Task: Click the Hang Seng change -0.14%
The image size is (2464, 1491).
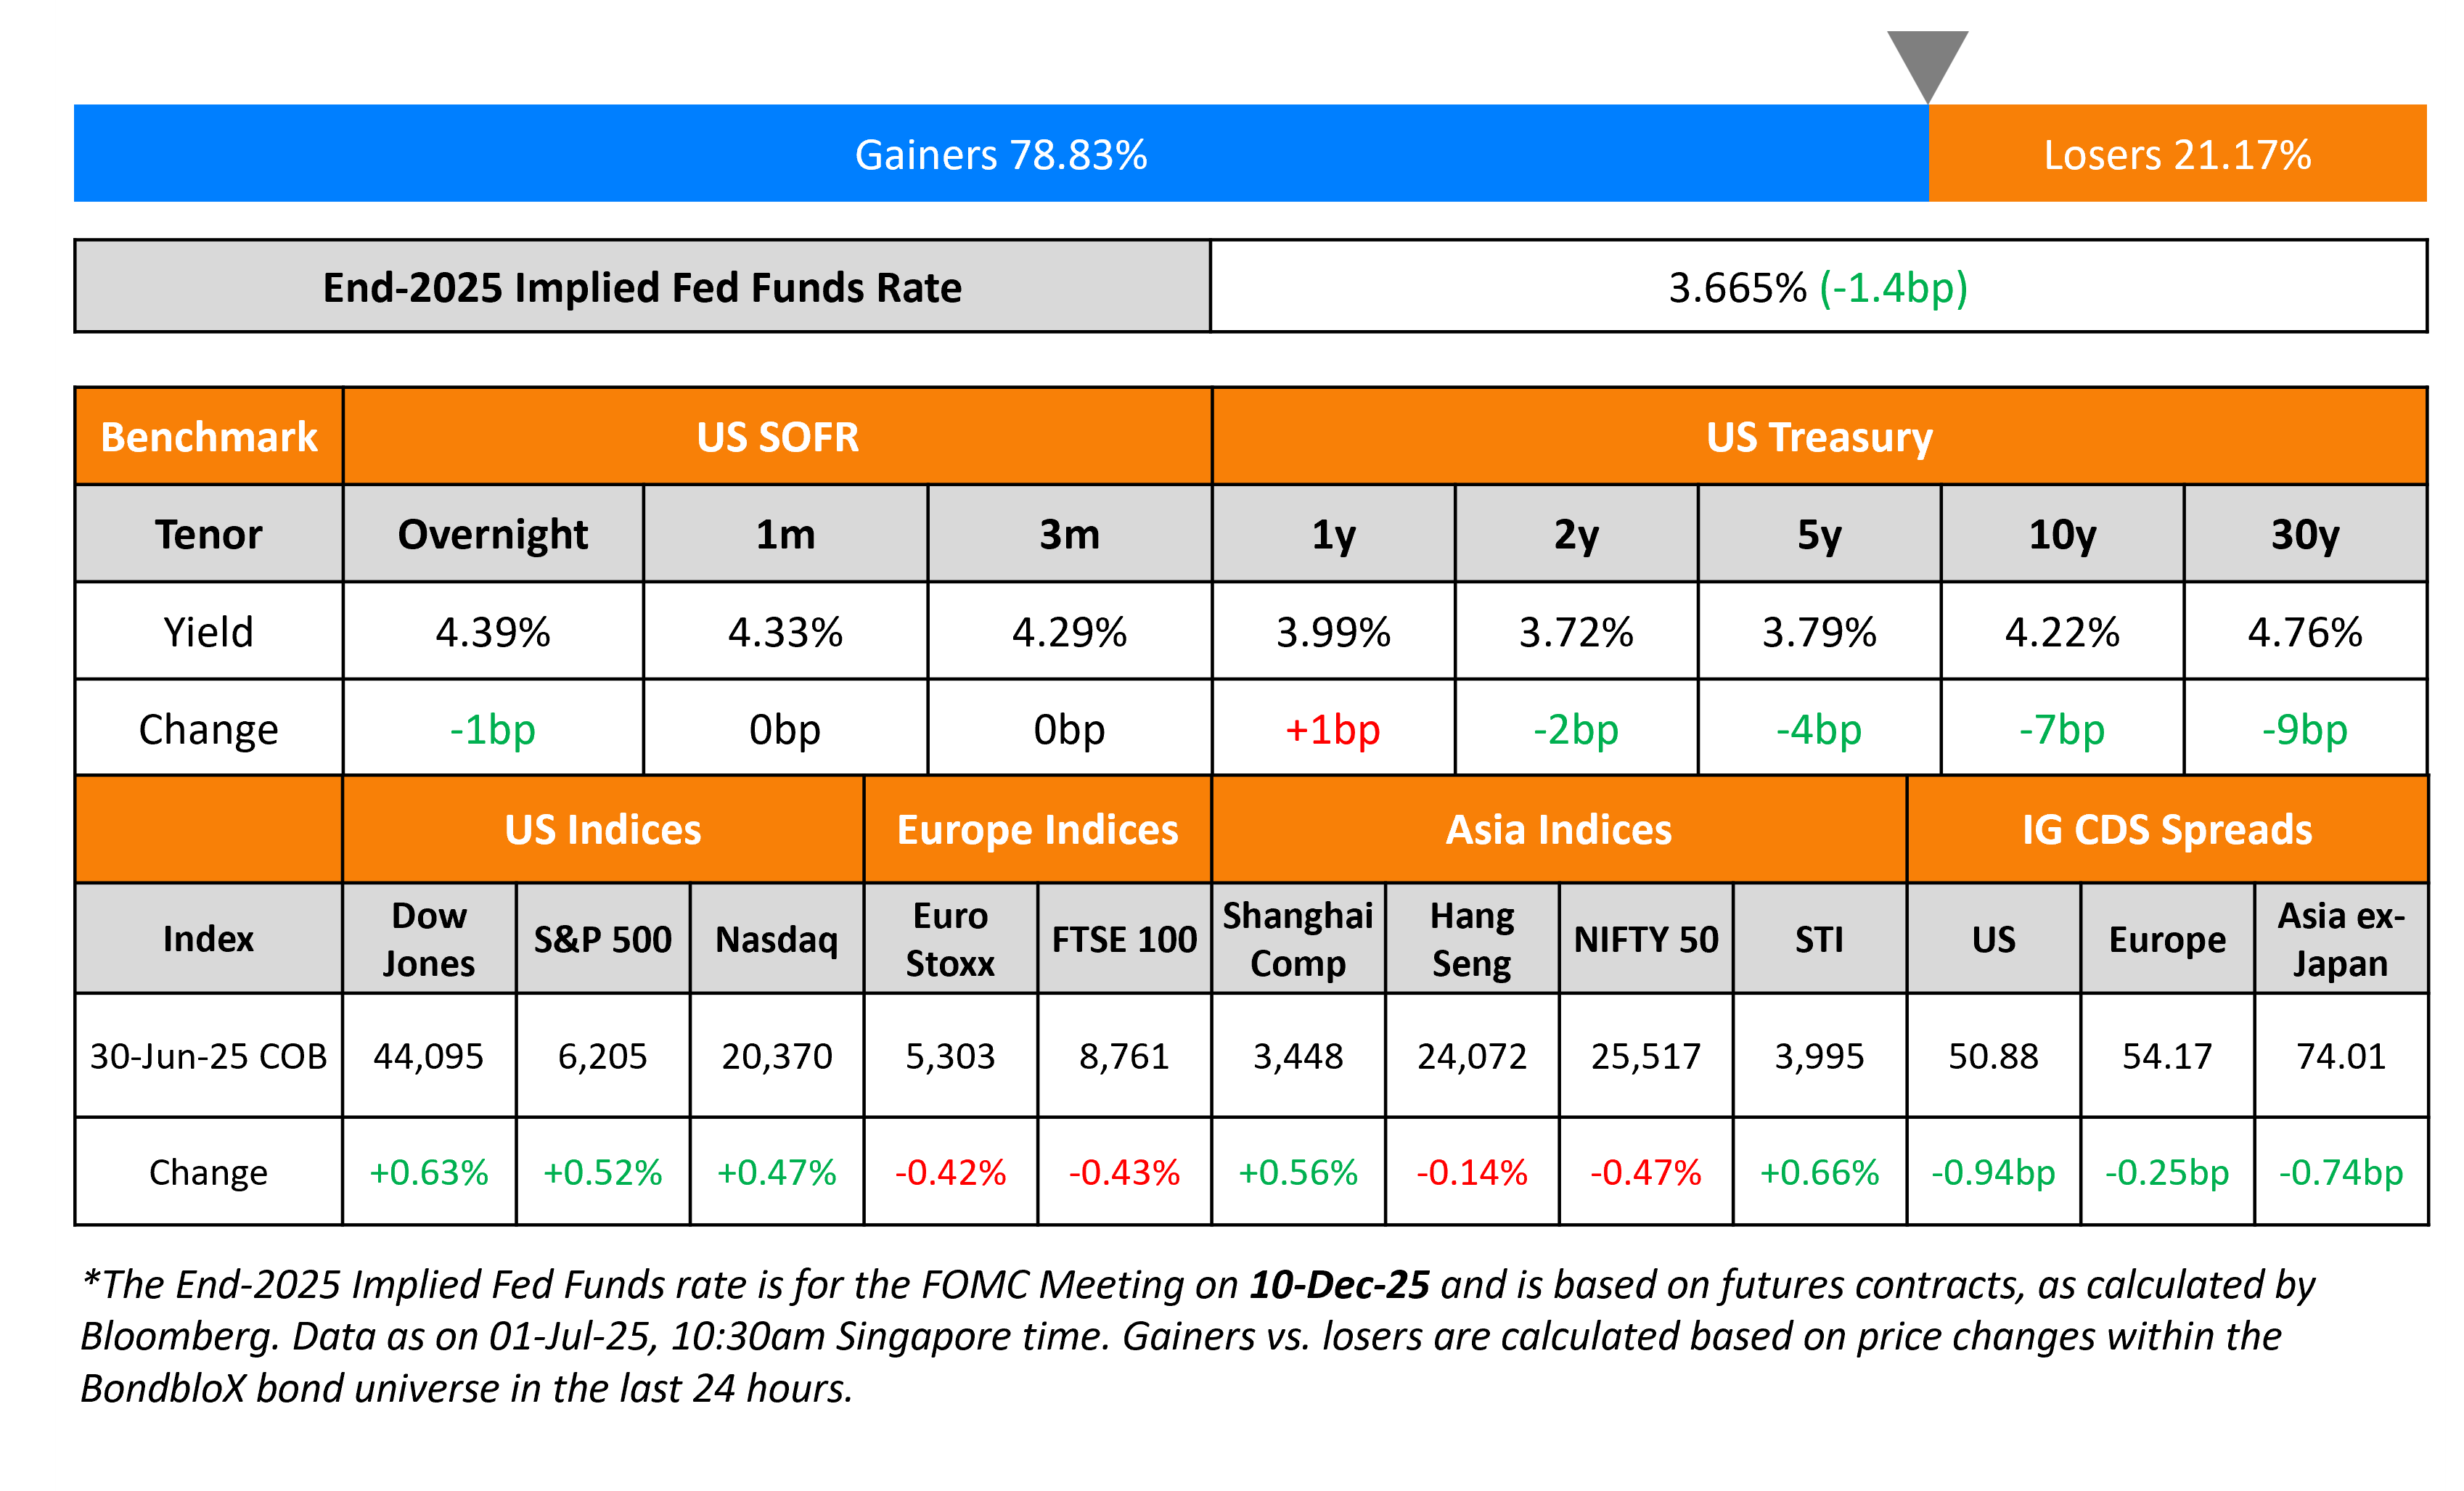Action: 1471,1172
